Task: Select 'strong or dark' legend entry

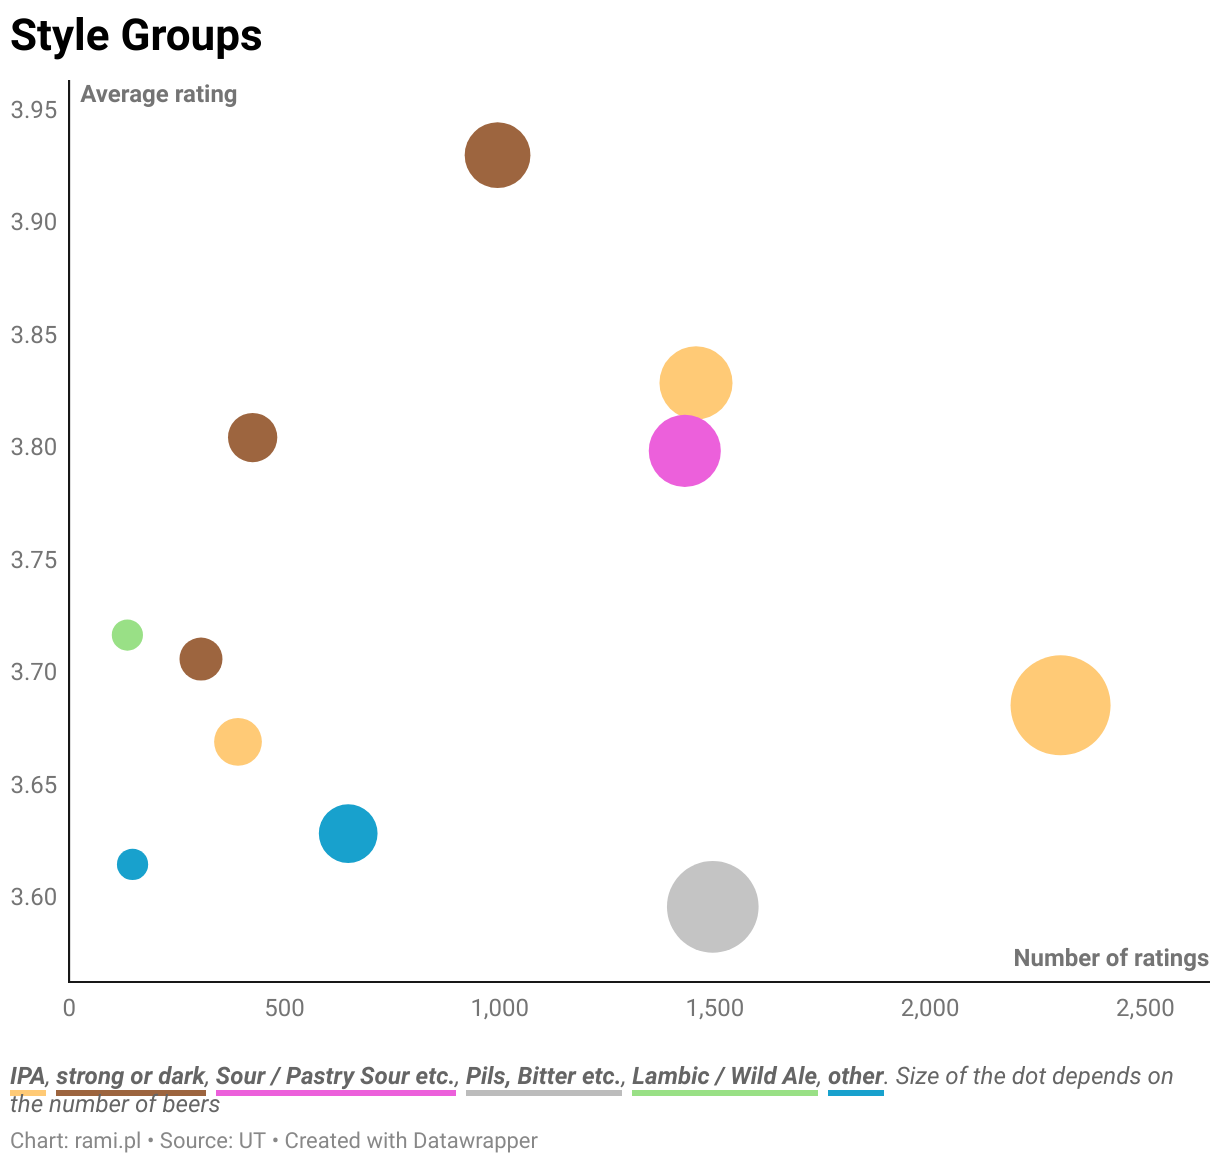Action: 130,1076
